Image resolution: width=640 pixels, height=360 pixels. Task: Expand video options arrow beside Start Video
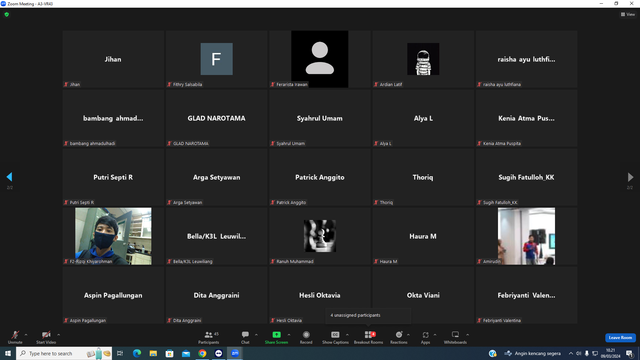(58, 335)
